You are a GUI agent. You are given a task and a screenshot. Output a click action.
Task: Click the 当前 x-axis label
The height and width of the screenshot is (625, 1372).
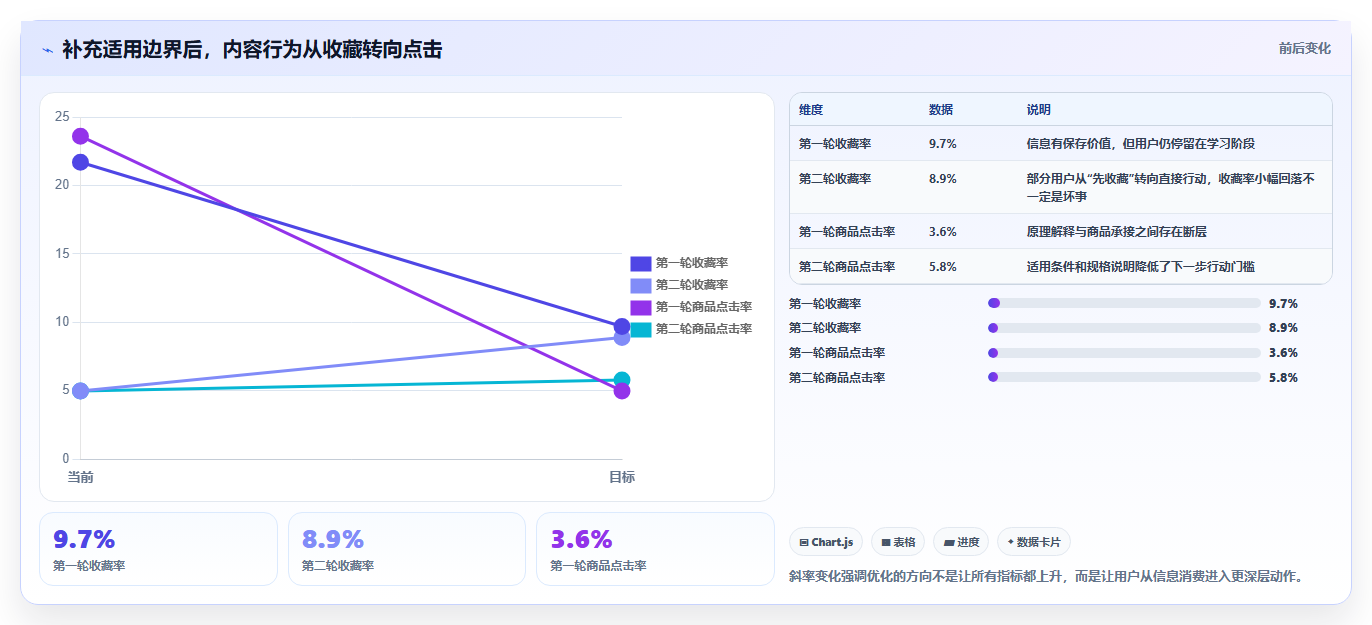coord(80,477)
